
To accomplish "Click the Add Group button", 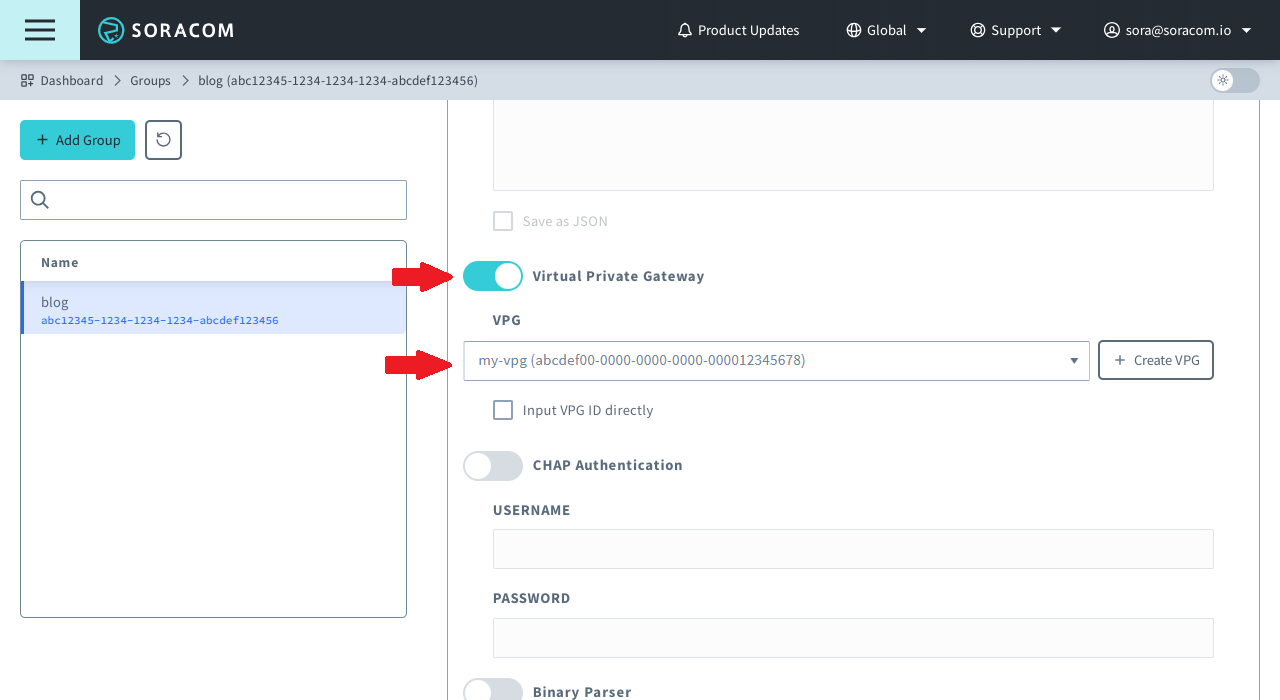I will [77, 140].
